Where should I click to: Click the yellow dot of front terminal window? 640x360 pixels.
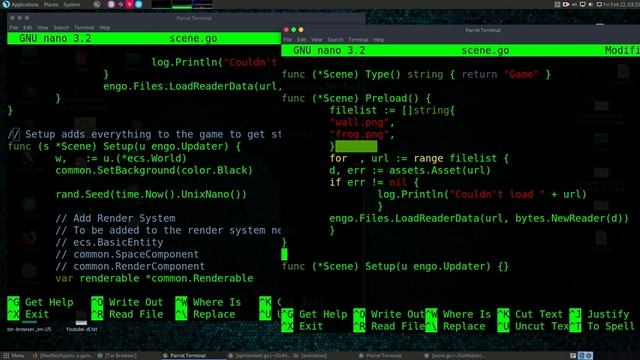(x=301, y=30)
